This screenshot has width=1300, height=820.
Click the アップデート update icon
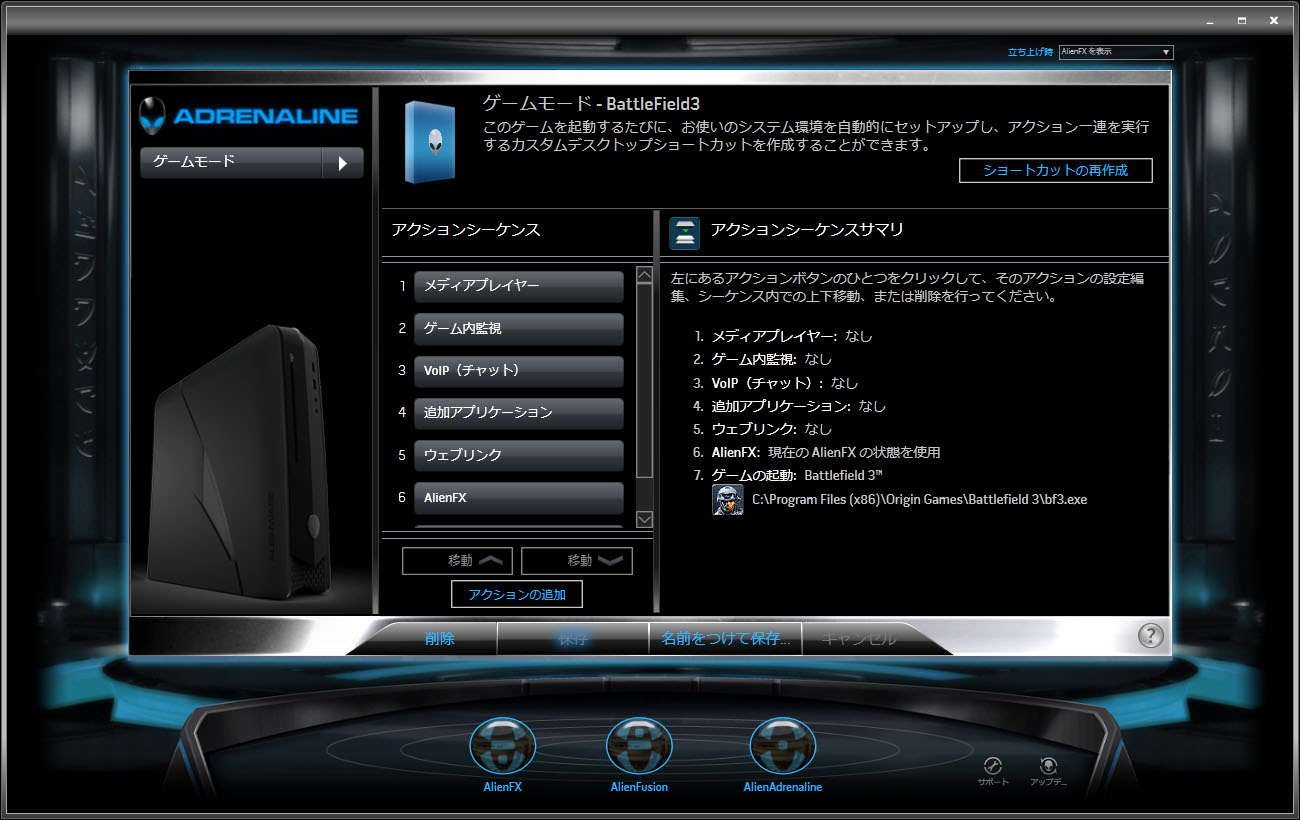(1048, 765)
